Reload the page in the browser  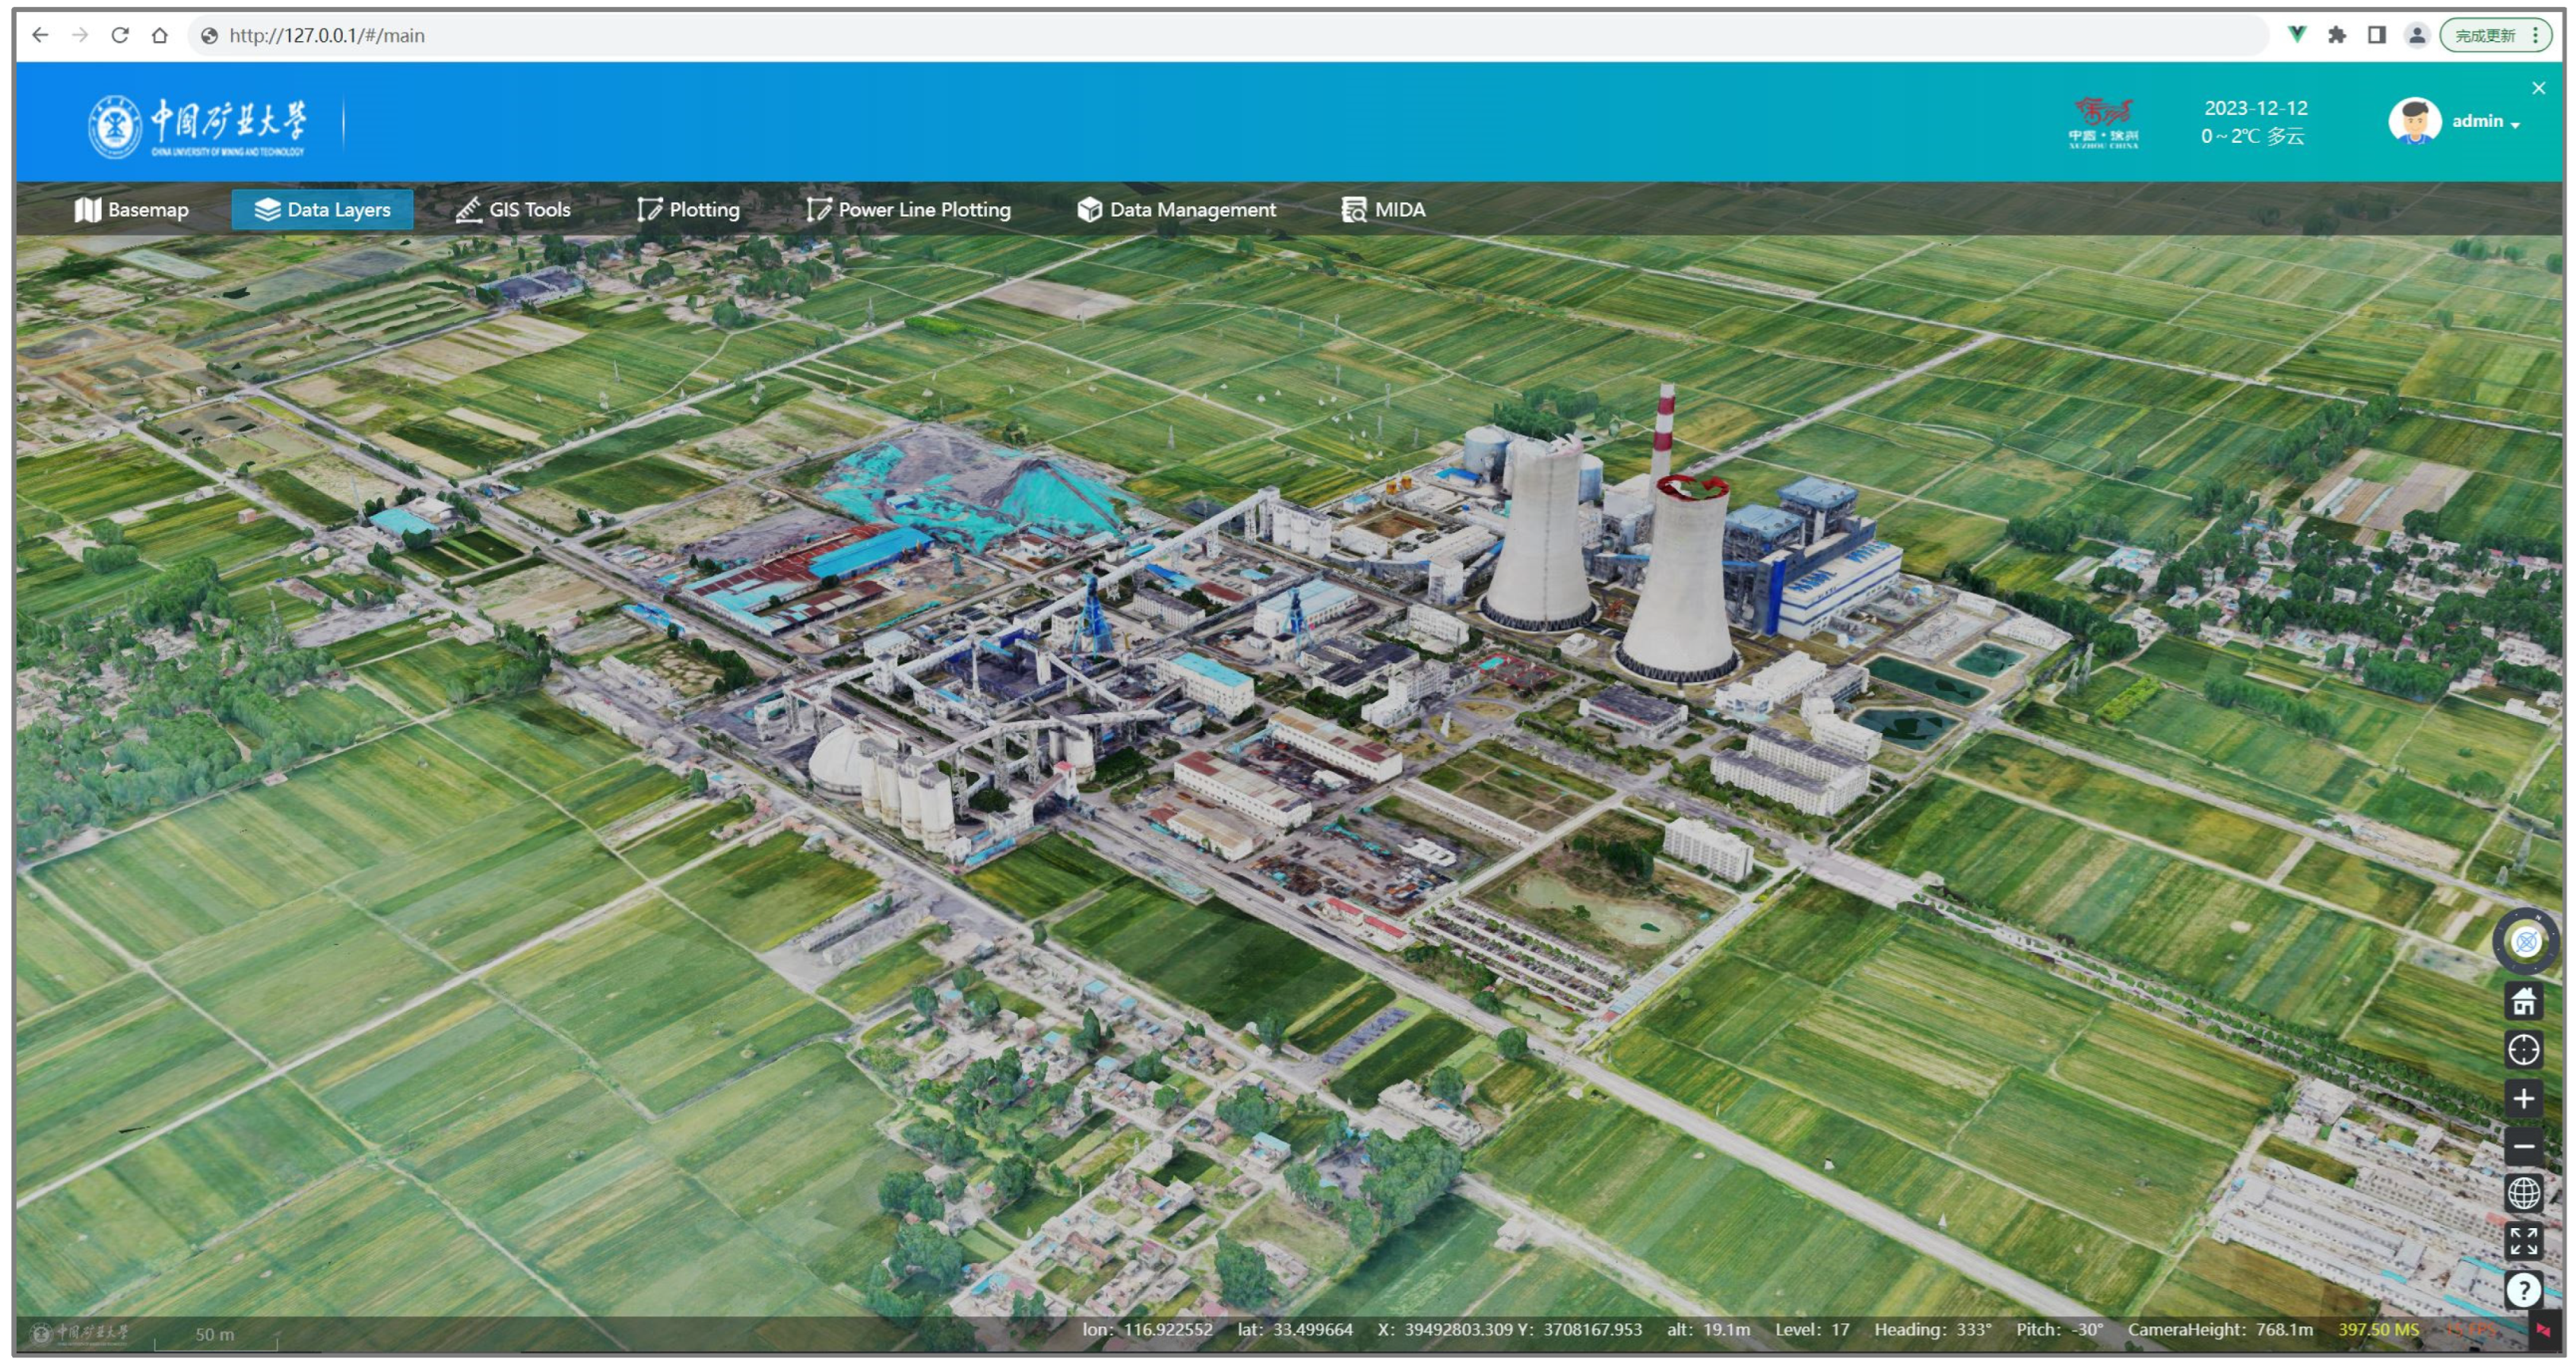coord(120,36)
